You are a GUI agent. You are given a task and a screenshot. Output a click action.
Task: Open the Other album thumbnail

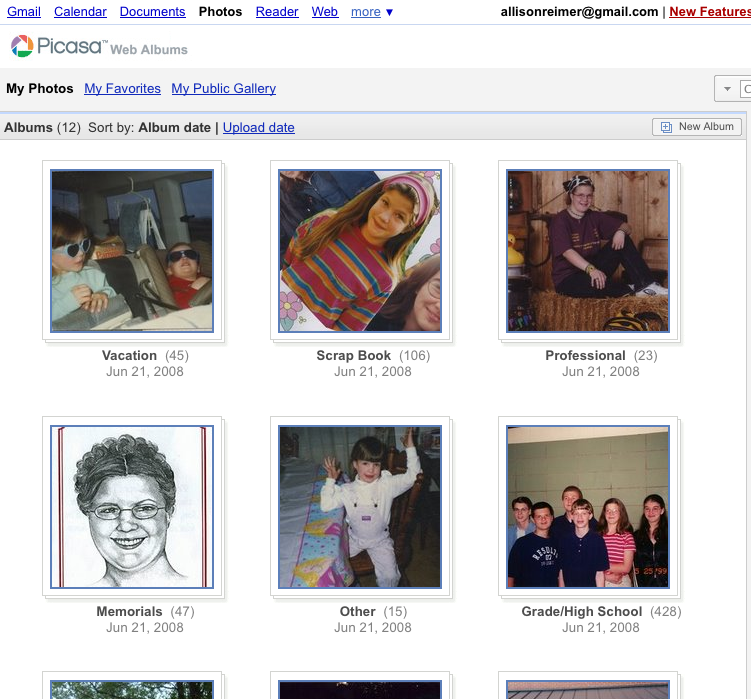click(360, 507)
